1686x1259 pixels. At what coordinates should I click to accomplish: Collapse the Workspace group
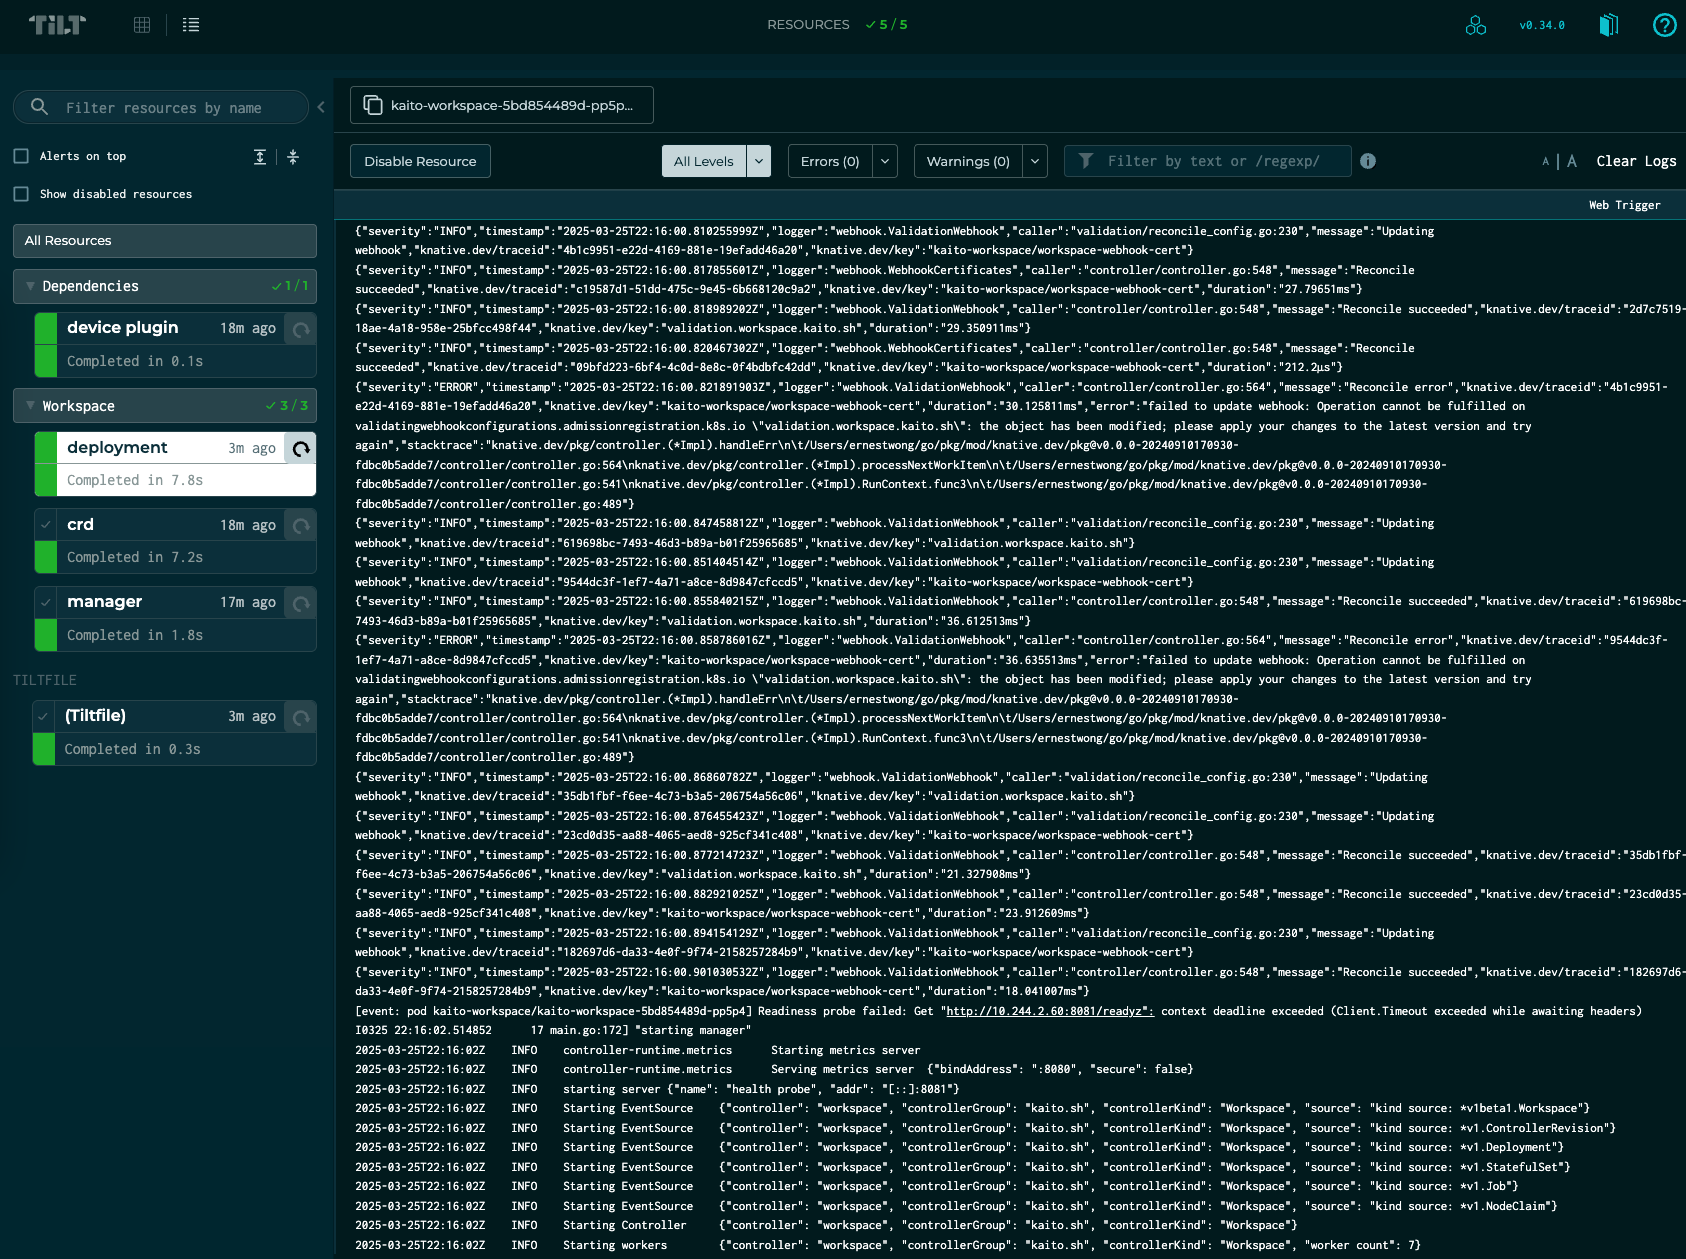(165, 406)
